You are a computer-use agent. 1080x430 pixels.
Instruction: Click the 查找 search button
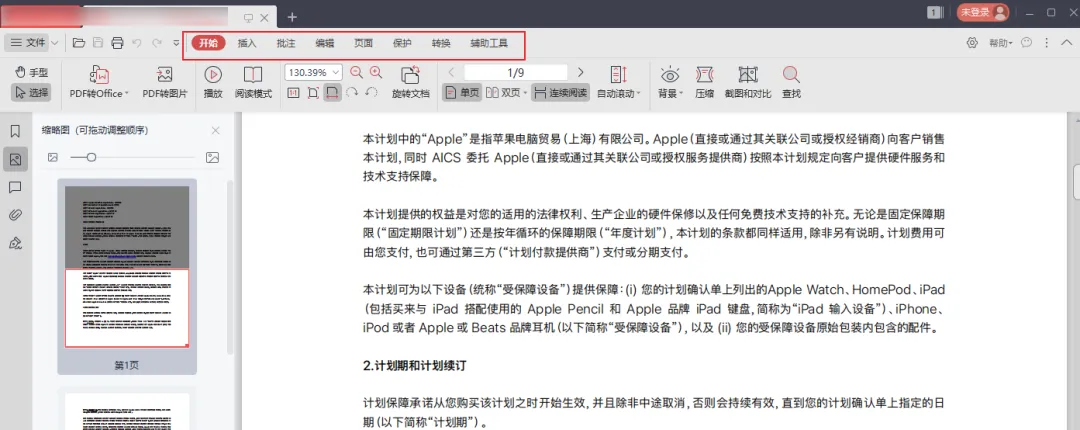tap(791, 83)
